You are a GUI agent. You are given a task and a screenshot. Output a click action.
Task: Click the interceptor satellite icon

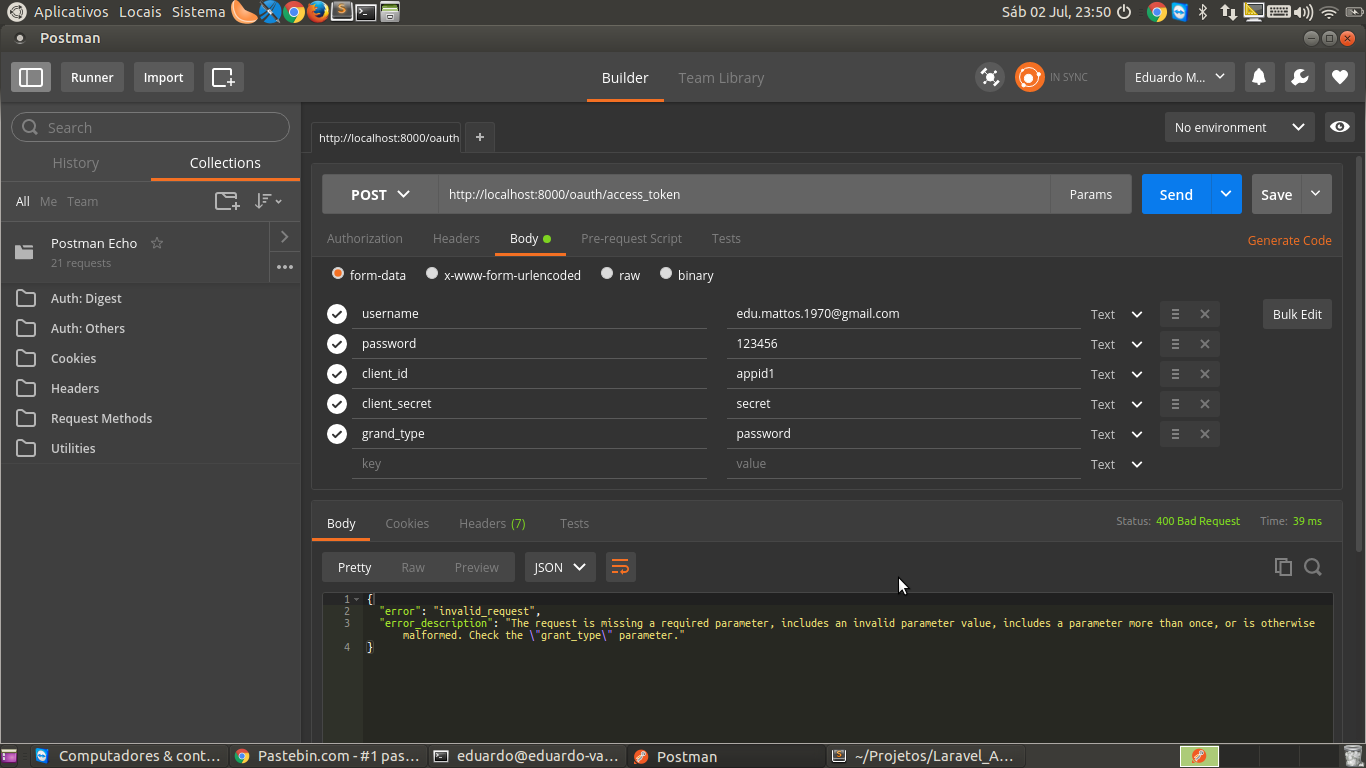coord(990,77)
